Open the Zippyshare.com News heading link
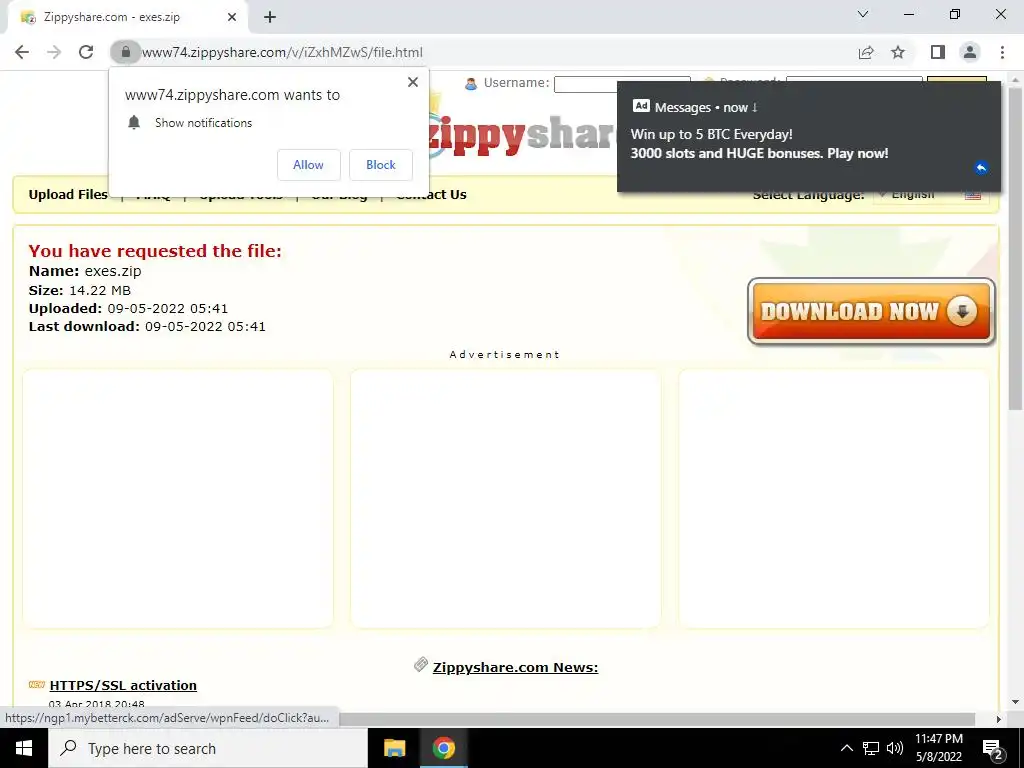1024x768 pixels. tap(515, 667)
